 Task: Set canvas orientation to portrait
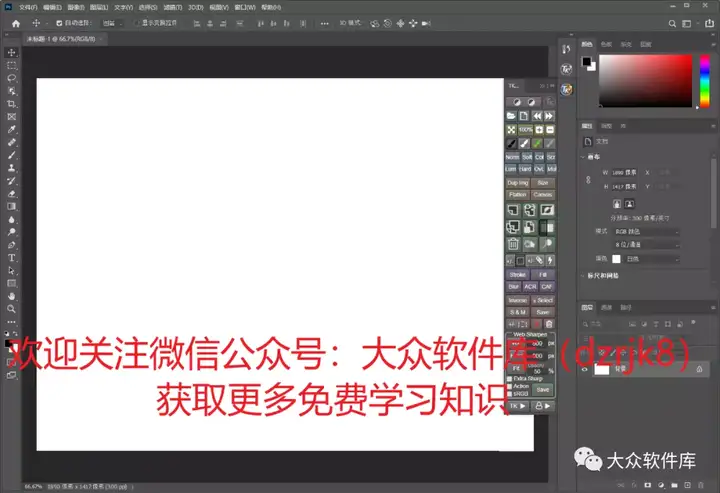coord(617,203)
